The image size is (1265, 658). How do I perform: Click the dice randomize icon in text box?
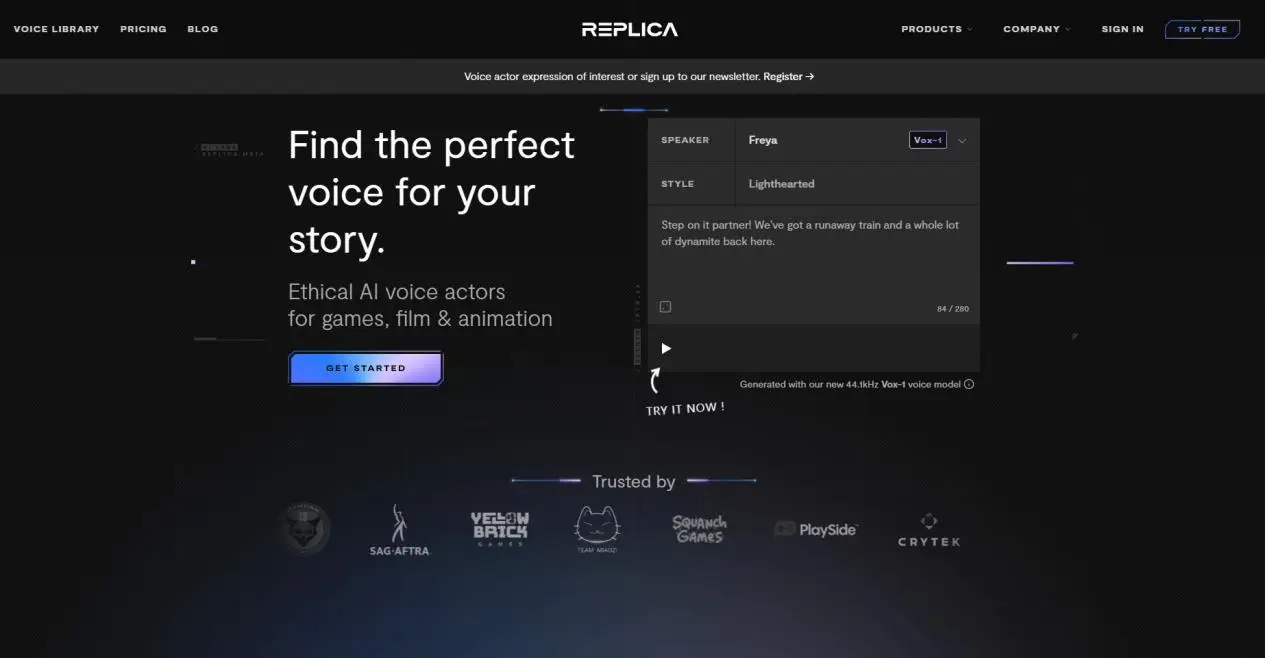click(x=666, y=307)
